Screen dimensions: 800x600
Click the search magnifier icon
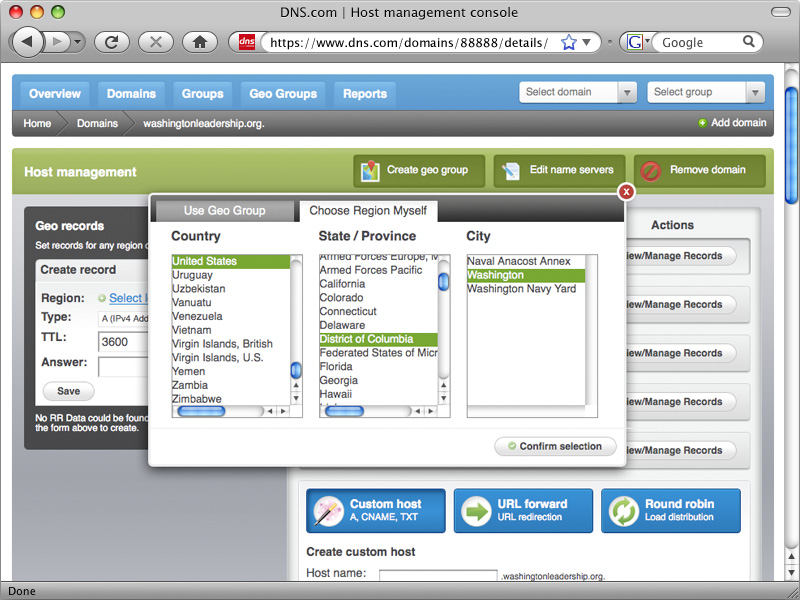(x=748, y=41)
